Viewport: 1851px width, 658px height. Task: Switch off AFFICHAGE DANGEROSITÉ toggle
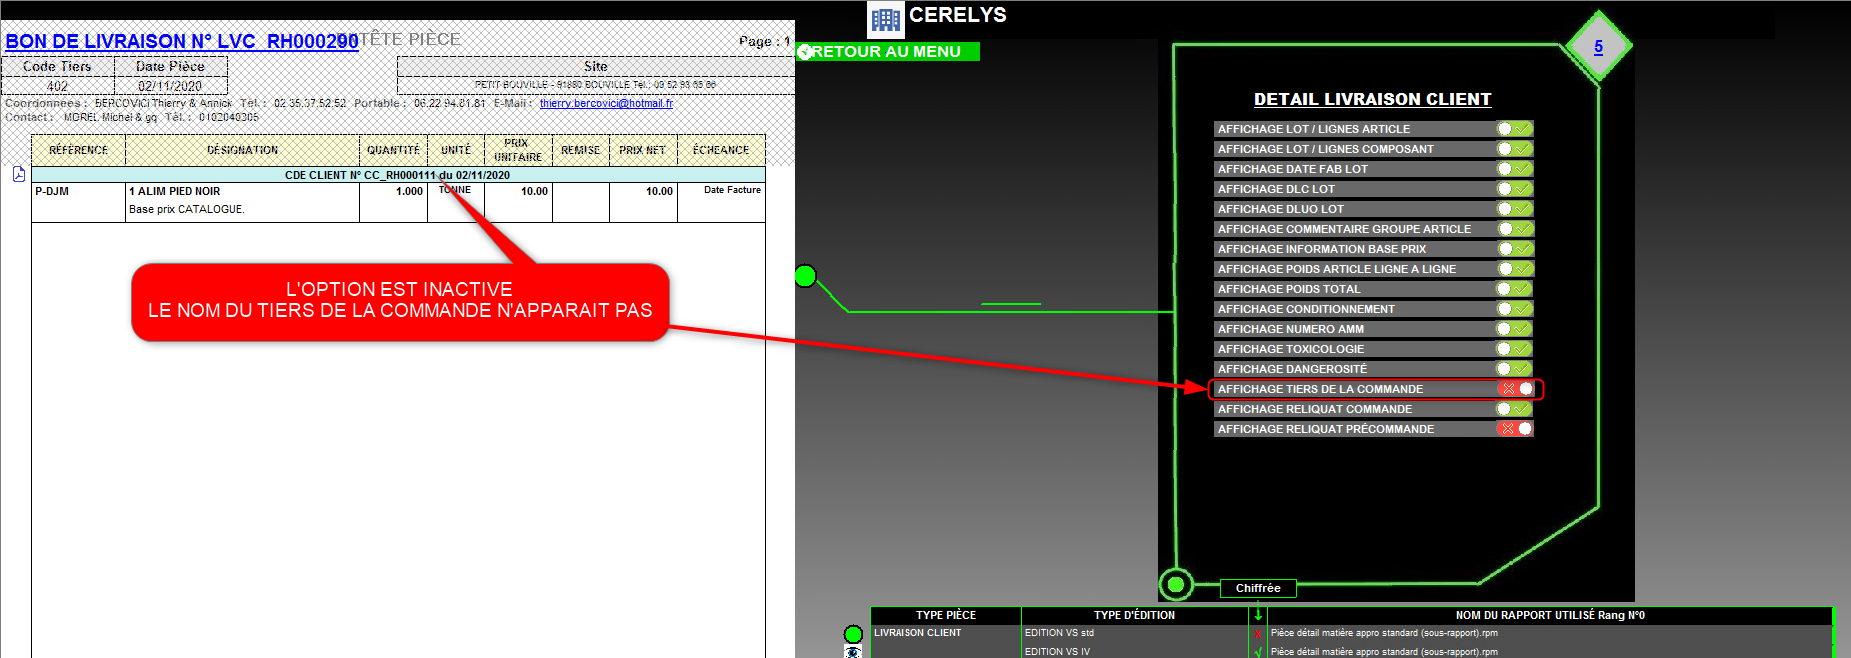pos(1514,369)
